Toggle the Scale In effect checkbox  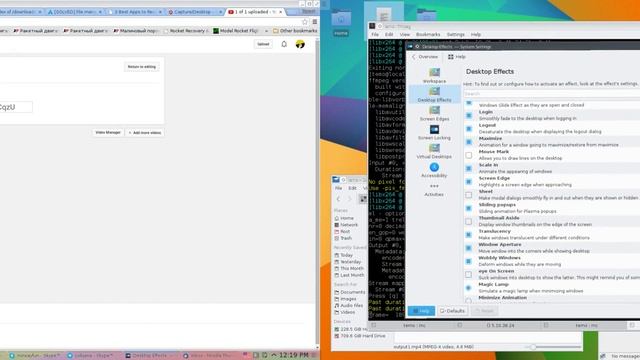[x=469, y=168]
